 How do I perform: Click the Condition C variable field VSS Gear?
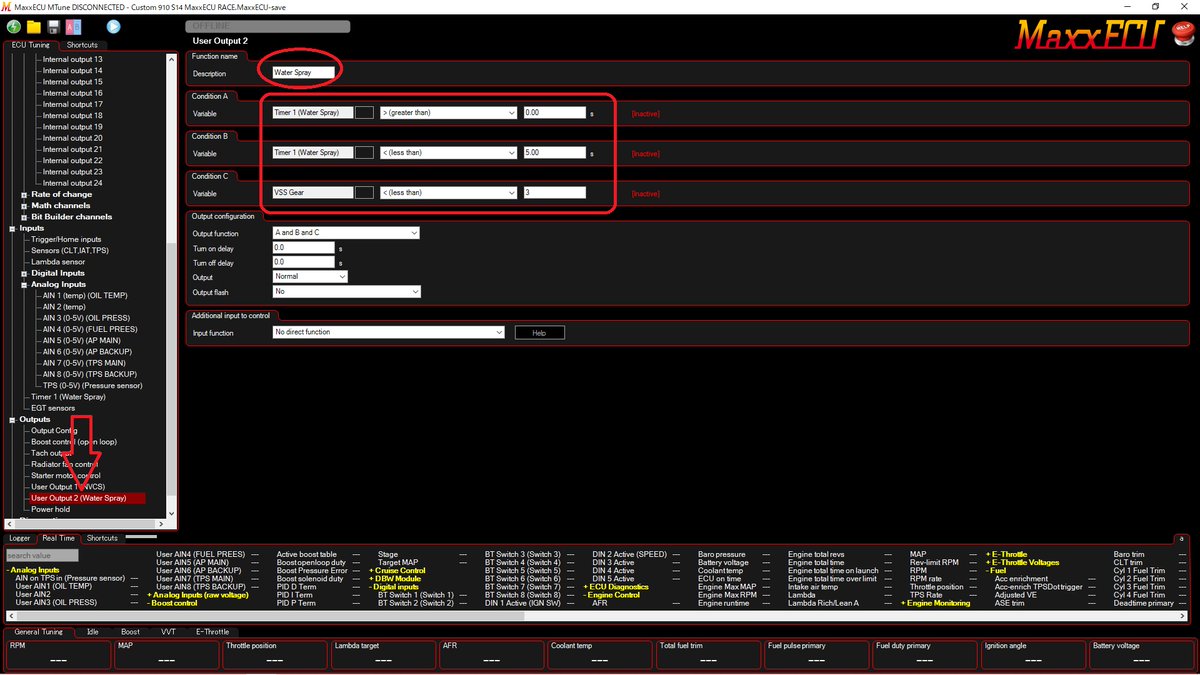[313, 193]
